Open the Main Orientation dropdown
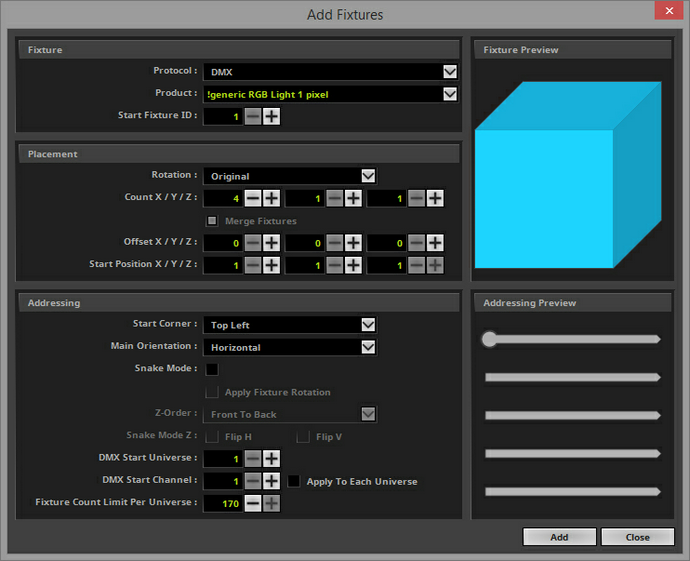This screenshot has width=690, height=561. coord(290,347)
